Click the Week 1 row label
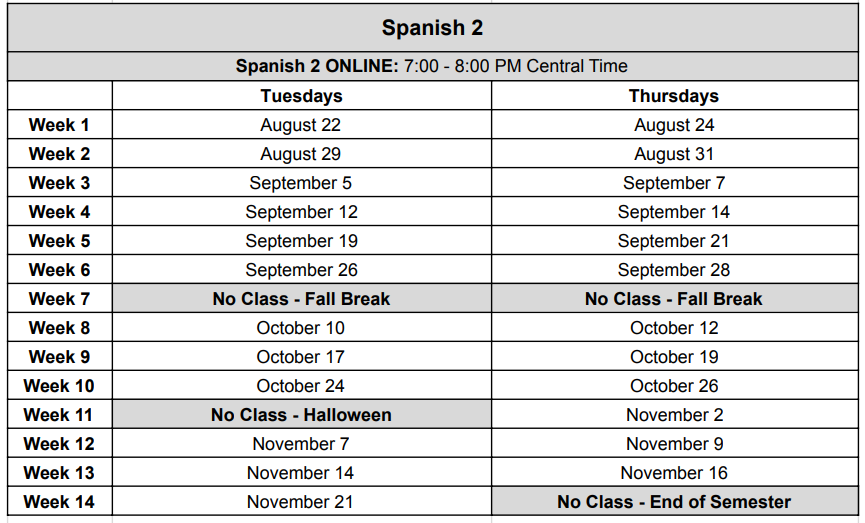This screenshot has width=865, height=523. click(60, 125)
